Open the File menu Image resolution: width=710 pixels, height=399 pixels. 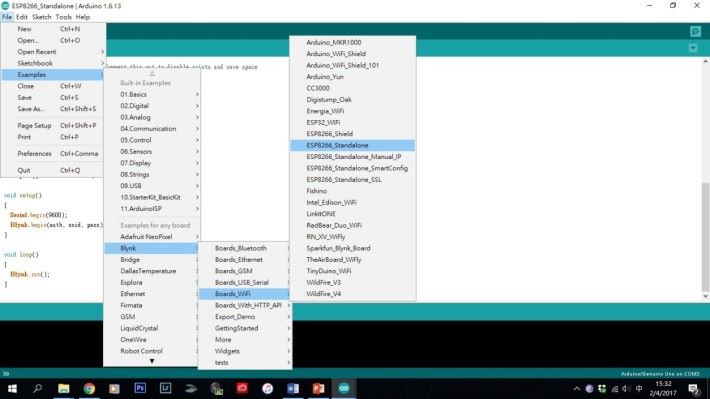7,17
